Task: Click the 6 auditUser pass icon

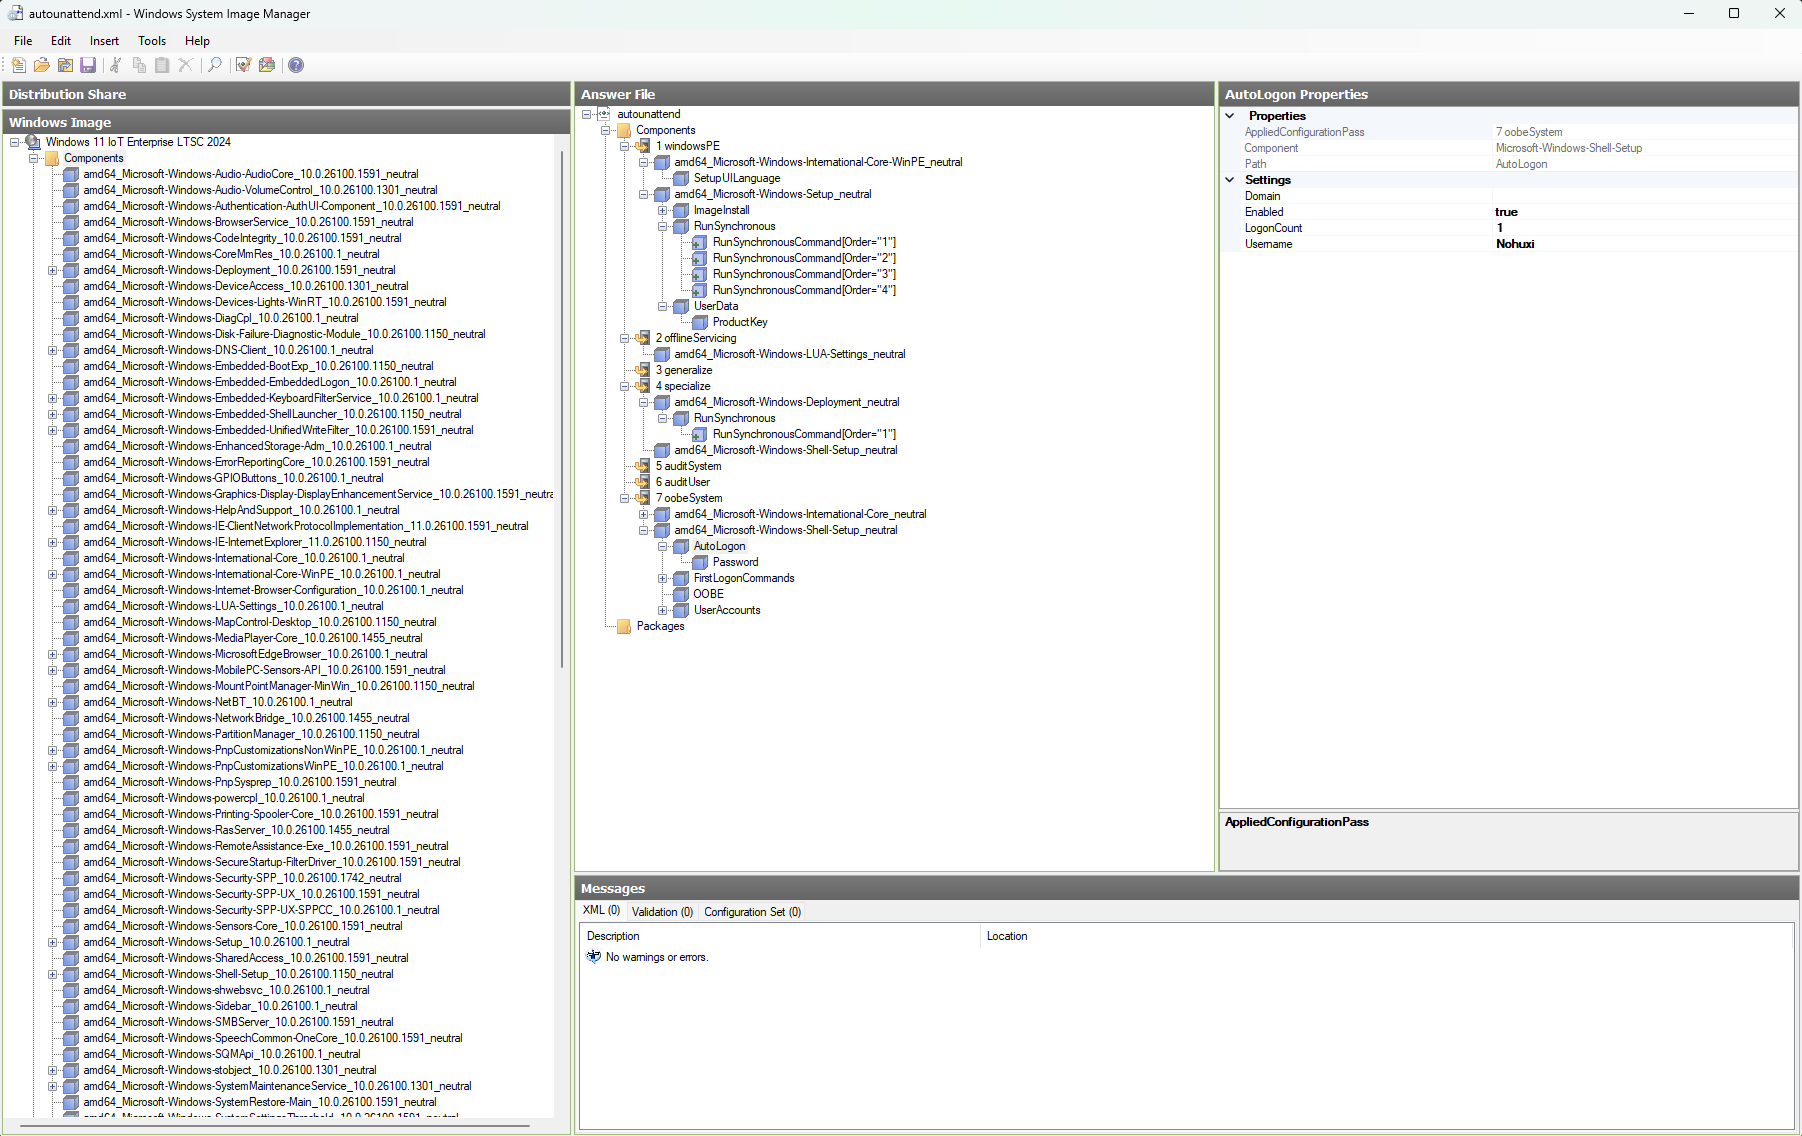Action: pos(643,482)
